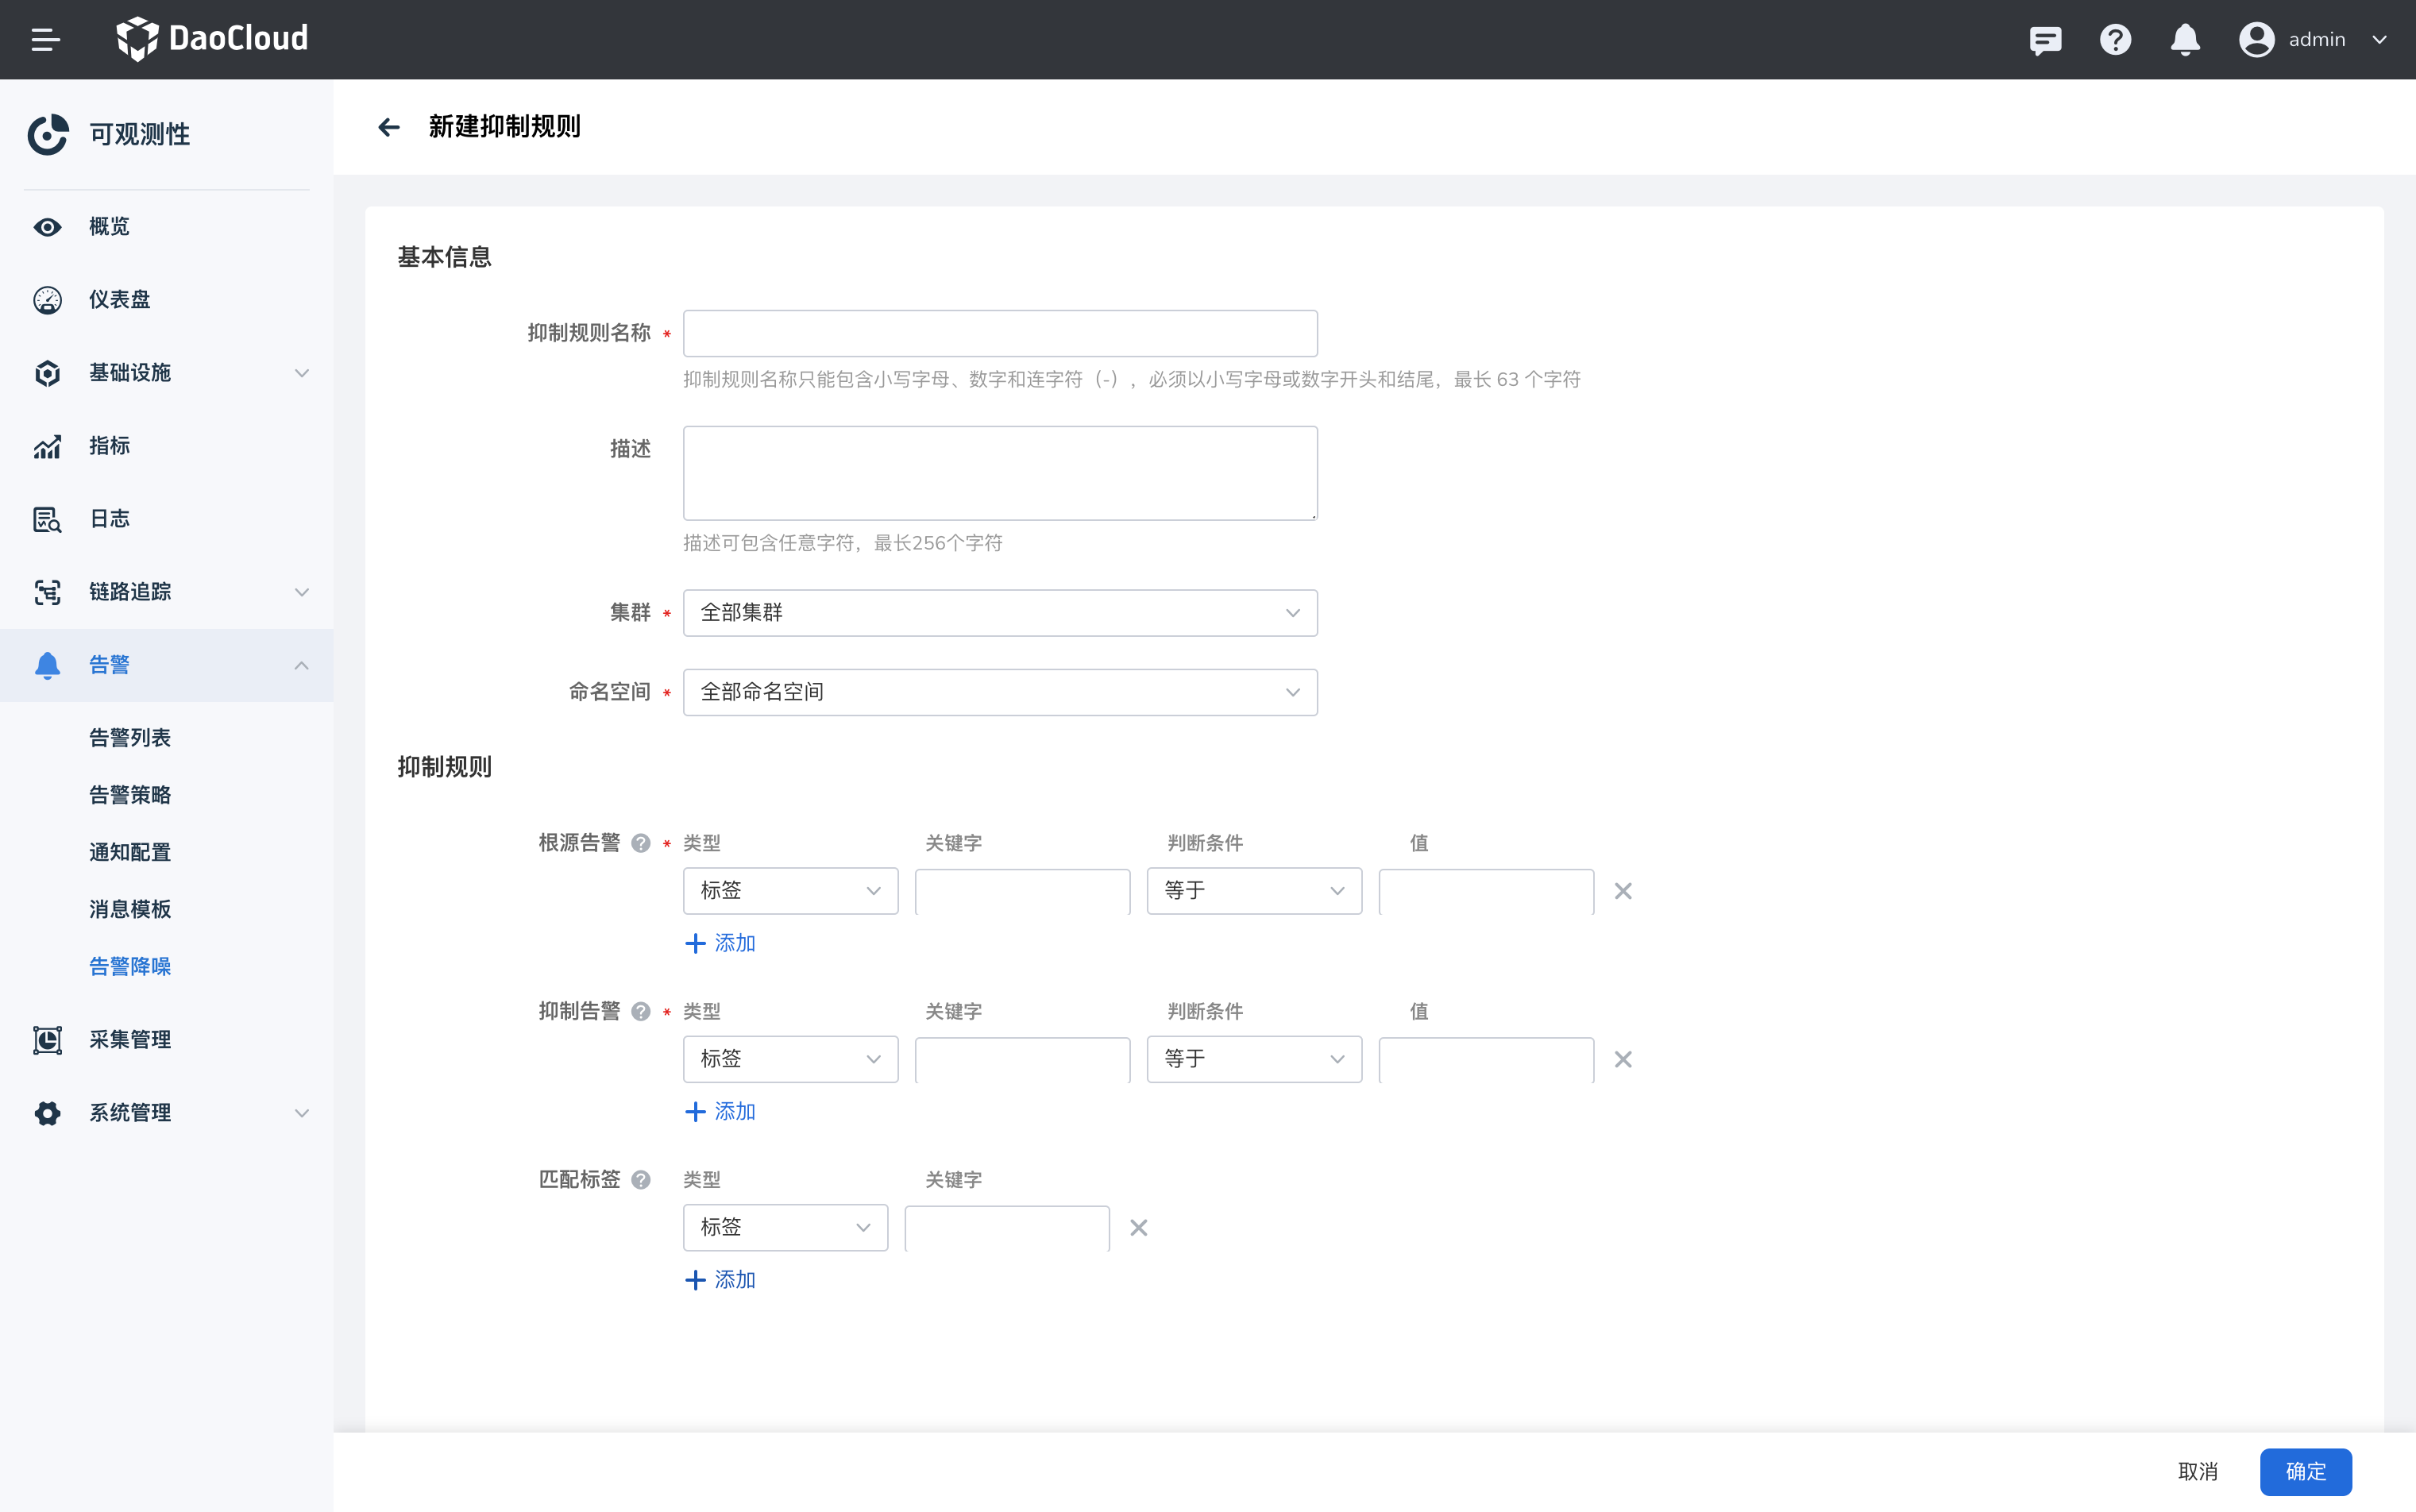The height and width of the screenshot is (1512, 2416).
Task: Click the hamburger menu icon
Action: pos(46,40)
